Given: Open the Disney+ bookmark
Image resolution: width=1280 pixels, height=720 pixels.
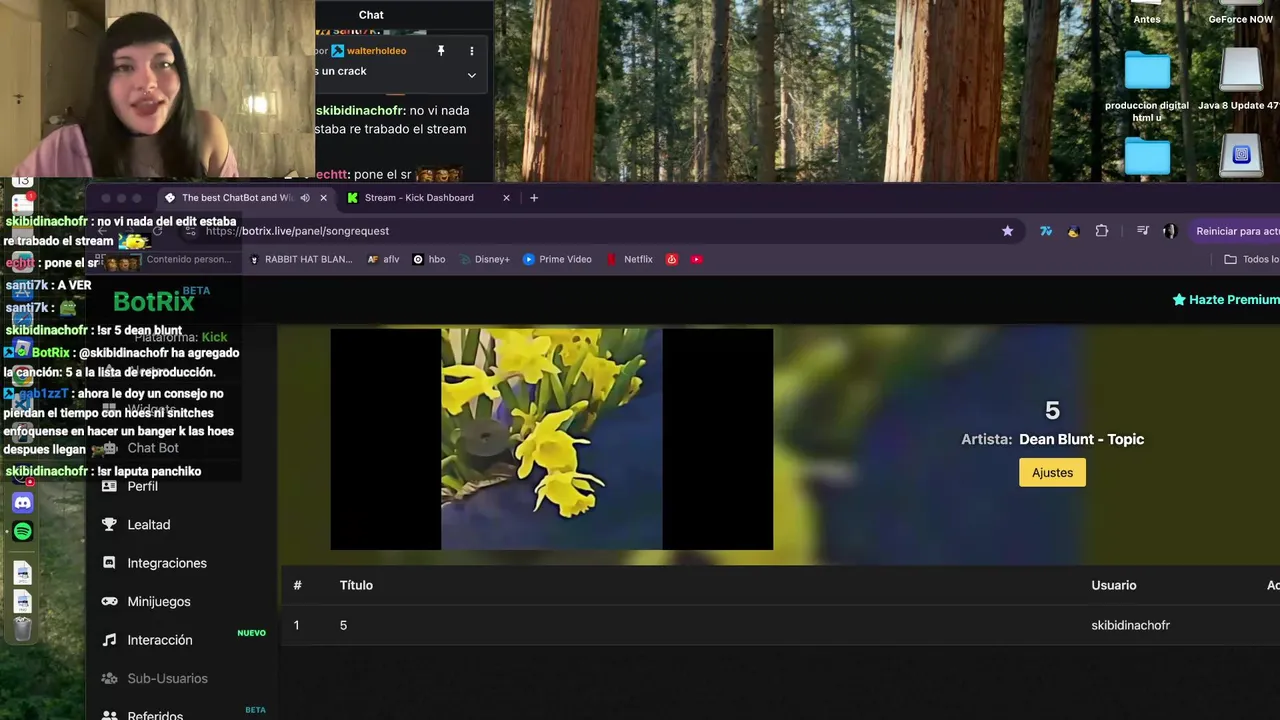Looking at the screenshot, I should point(484,259).
